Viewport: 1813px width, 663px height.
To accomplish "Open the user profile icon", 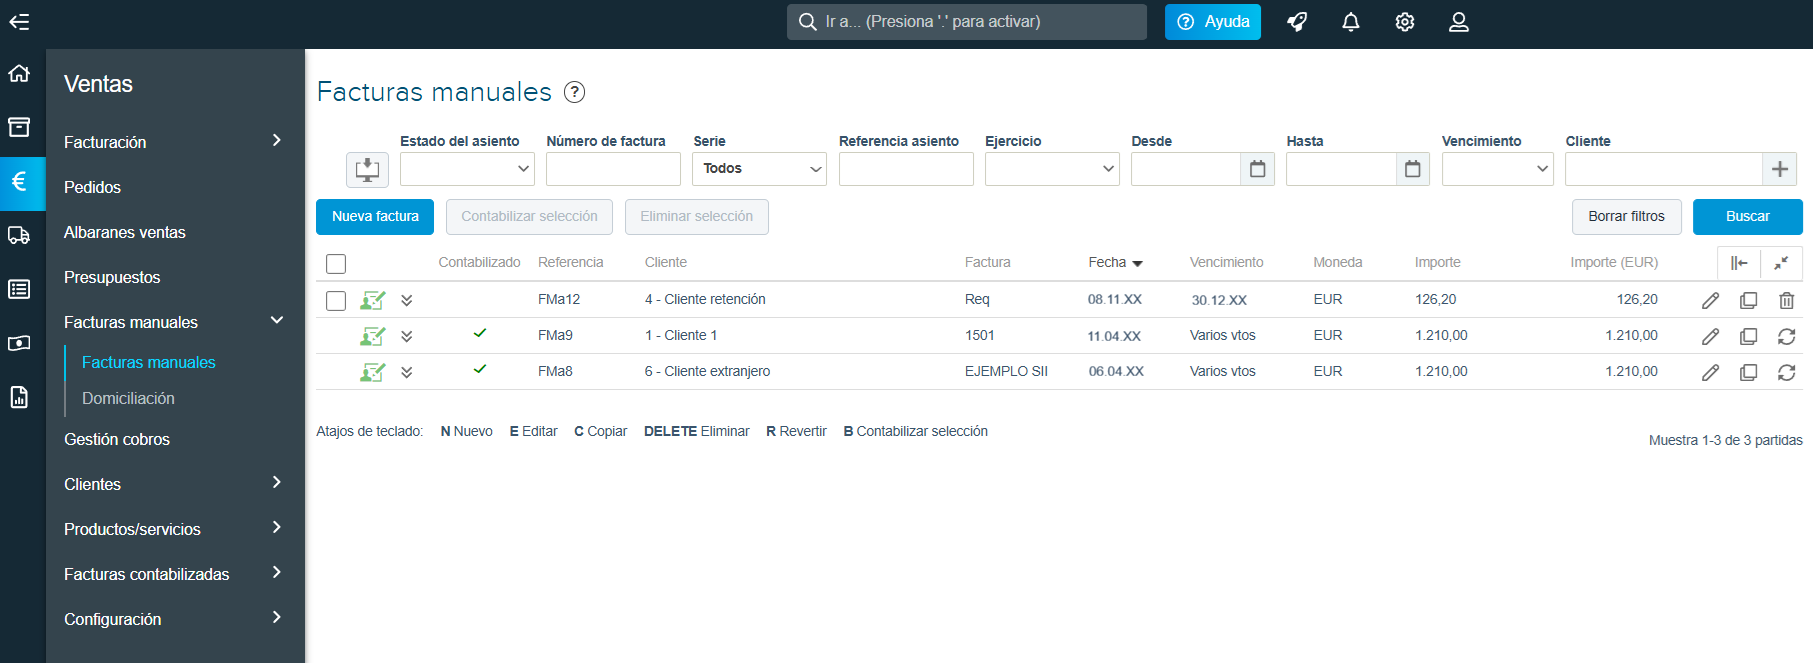I will (1459, 22).
